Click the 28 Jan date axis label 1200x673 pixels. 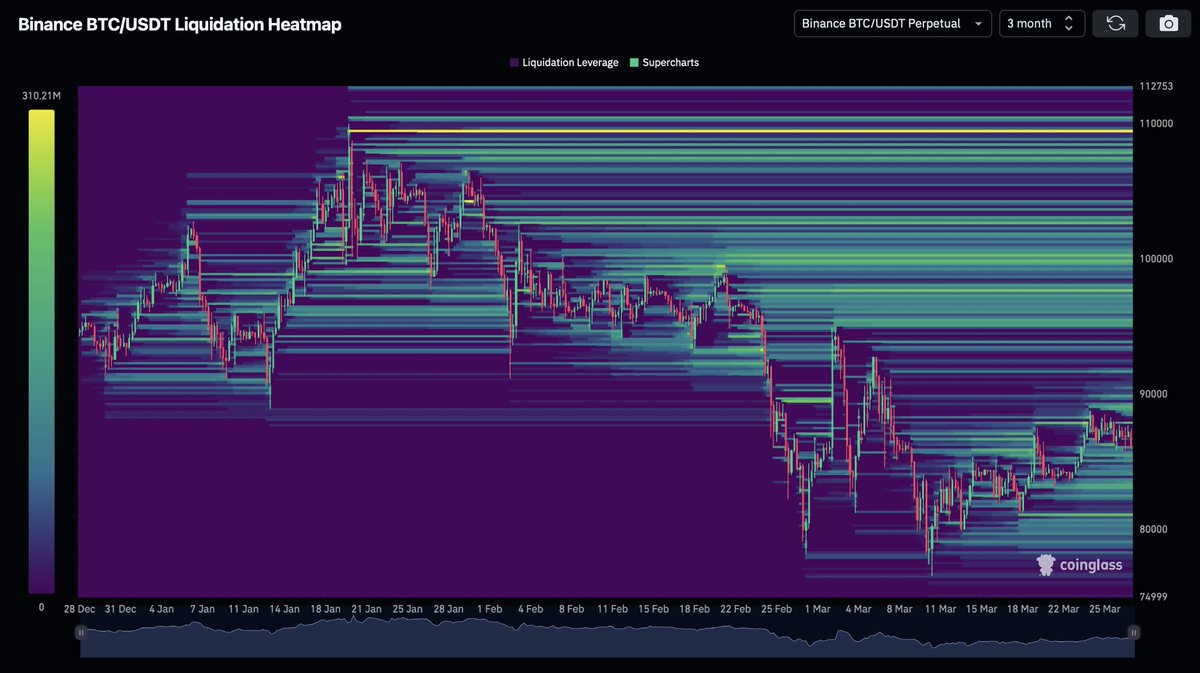pyautogui.click(x=447, y=608)
